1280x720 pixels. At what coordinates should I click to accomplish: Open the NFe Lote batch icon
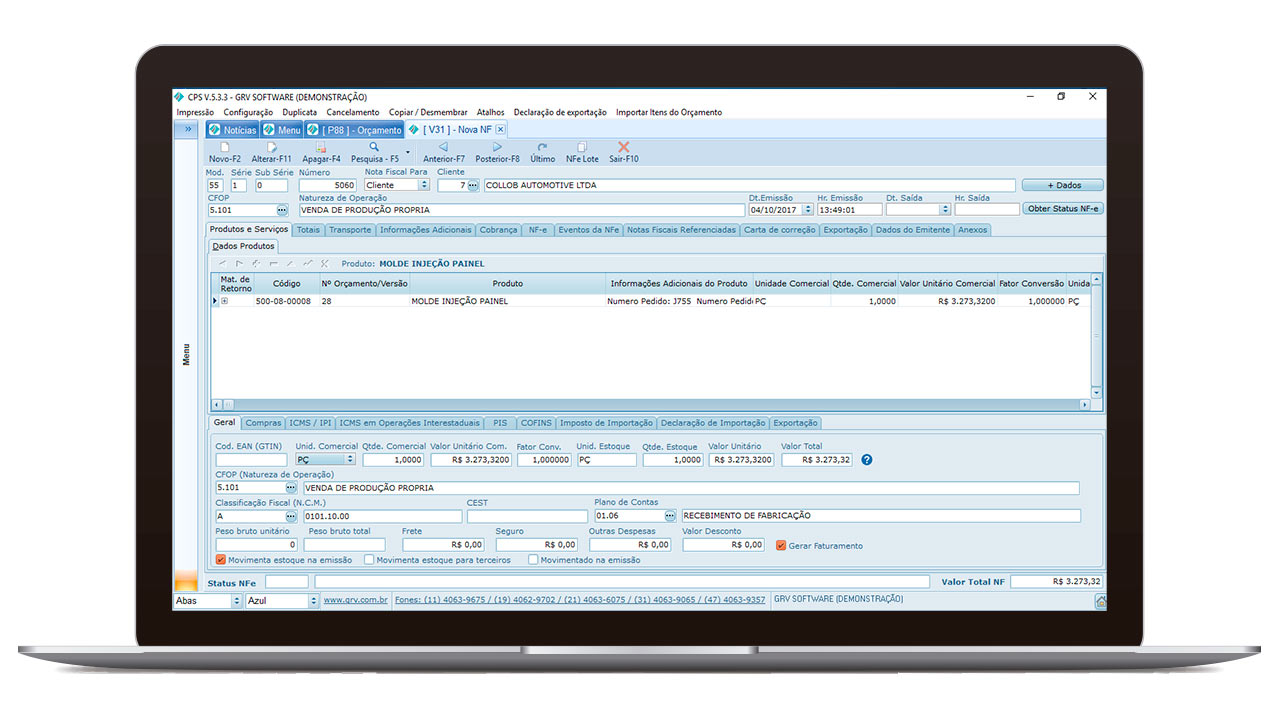click(x=581, y=147)
